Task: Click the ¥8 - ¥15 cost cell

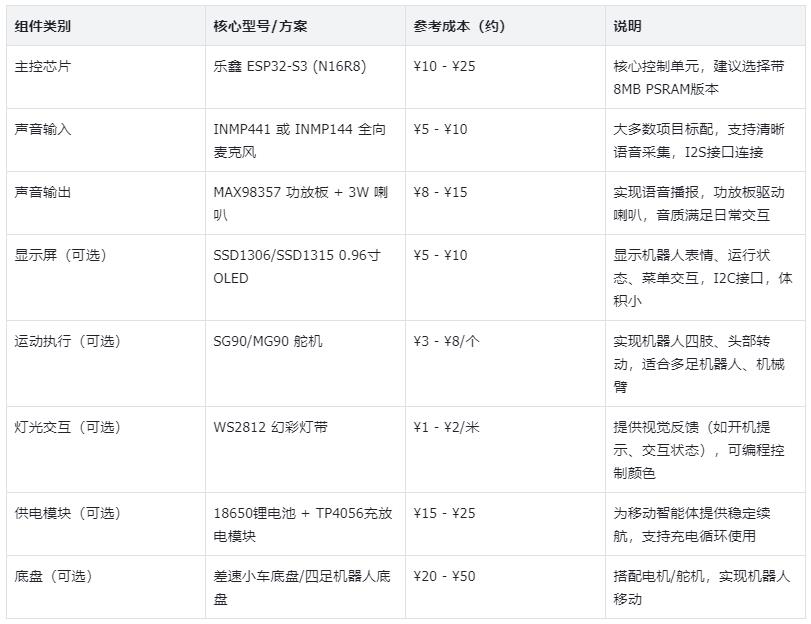Action: [x=505, y=203]
